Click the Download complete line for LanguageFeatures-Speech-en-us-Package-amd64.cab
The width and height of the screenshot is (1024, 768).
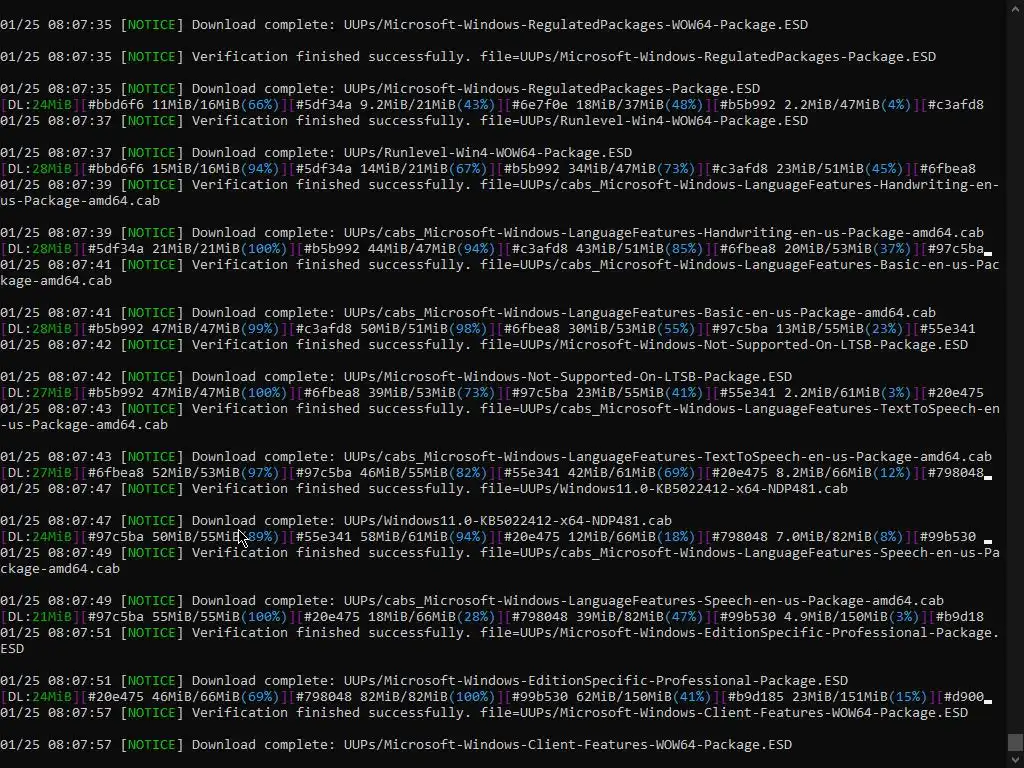472,601
